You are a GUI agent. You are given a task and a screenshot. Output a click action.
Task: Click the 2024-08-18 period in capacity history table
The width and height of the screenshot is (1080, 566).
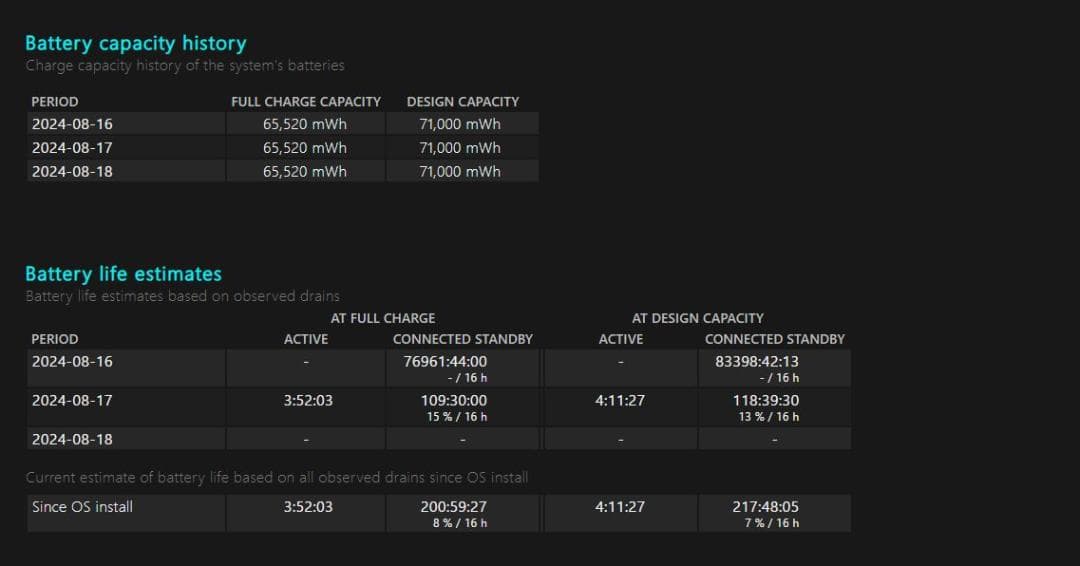click(72, 171)
